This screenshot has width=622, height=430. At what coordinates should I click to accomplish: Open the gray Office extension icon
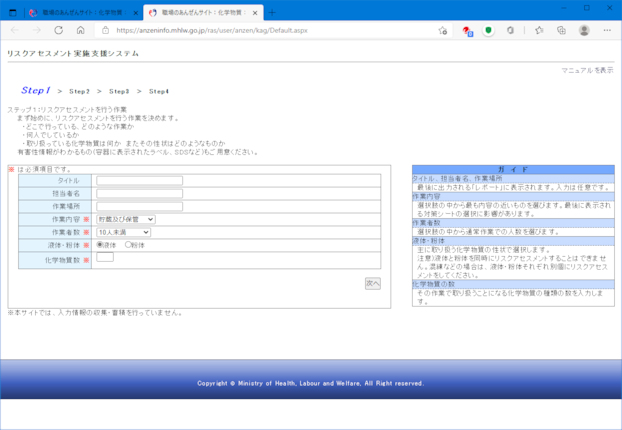pyautogui.click(x=510, y=30)
